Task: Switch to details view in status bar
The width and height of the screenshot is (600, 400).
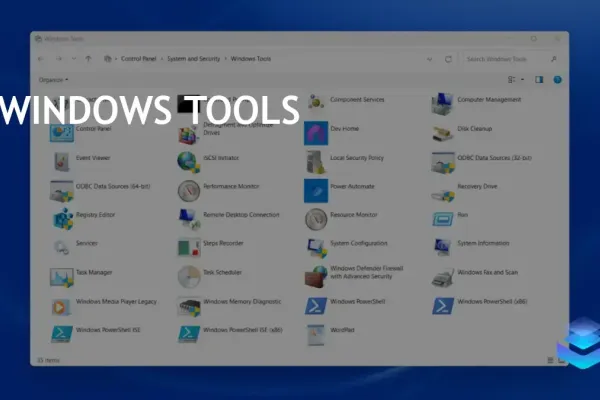Action: click(550, 360)
